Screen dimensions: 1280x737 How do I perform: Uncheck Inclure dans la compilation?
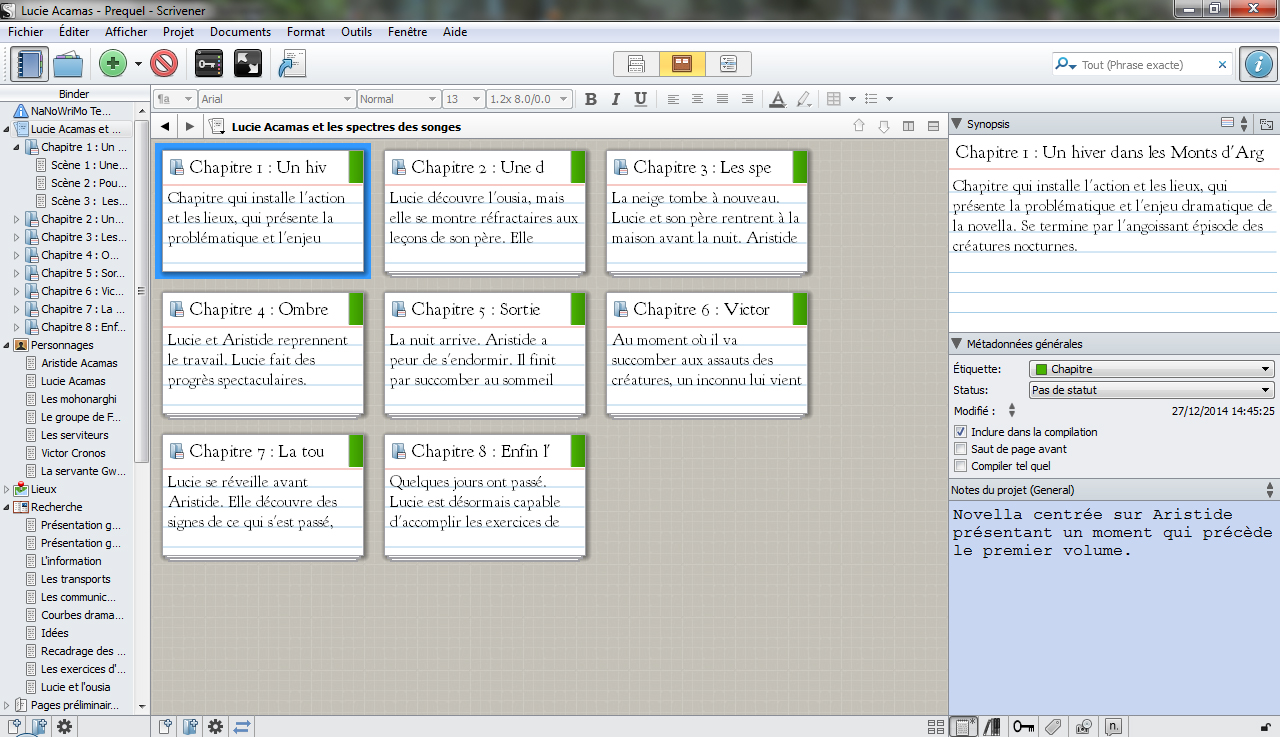[961, 432]
